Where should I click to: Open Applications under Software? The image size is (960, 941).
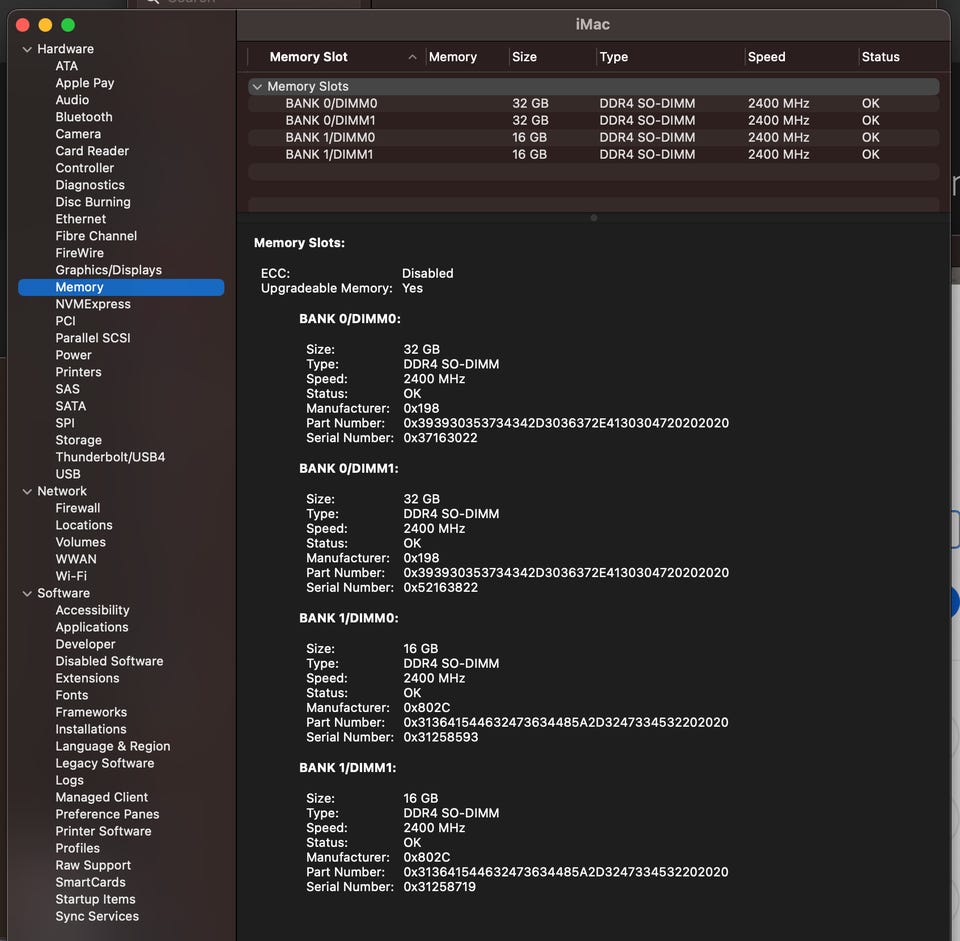point(92,627)
